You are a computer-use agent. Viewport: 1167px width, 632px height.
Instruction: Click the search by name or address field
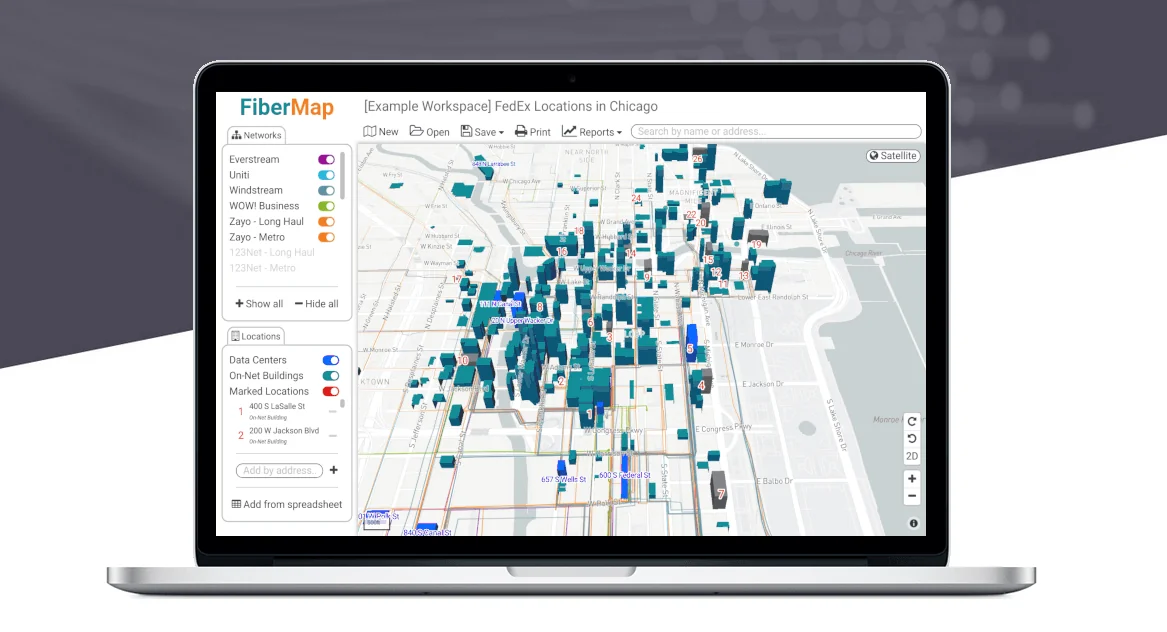point(776,132)
